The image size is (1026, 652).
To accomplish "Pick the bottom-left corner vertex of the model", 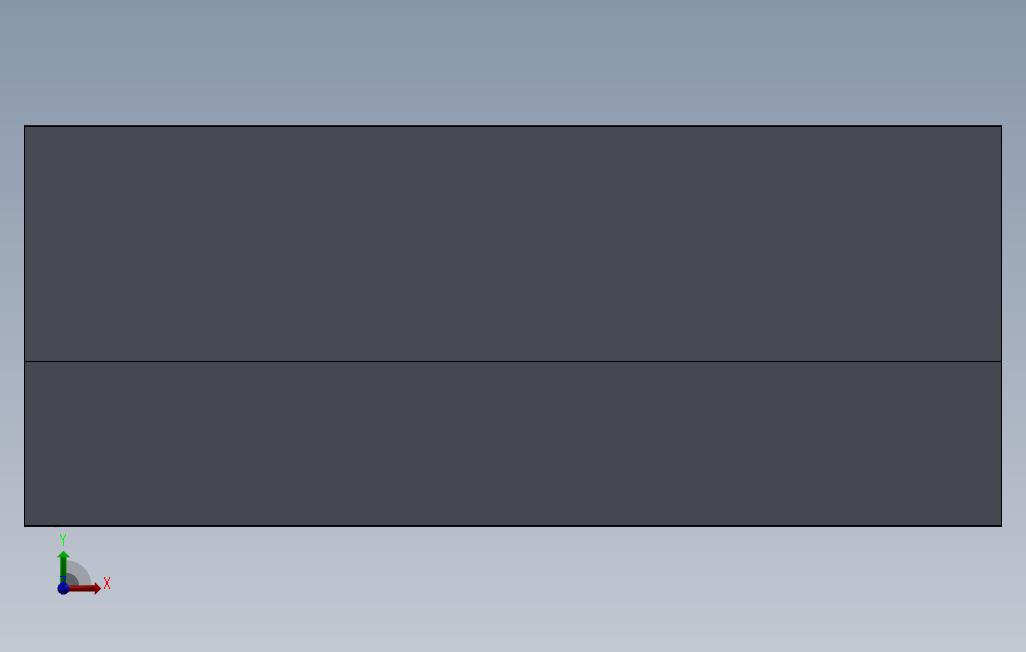I will pyautogui.click(x=25, y=526).
